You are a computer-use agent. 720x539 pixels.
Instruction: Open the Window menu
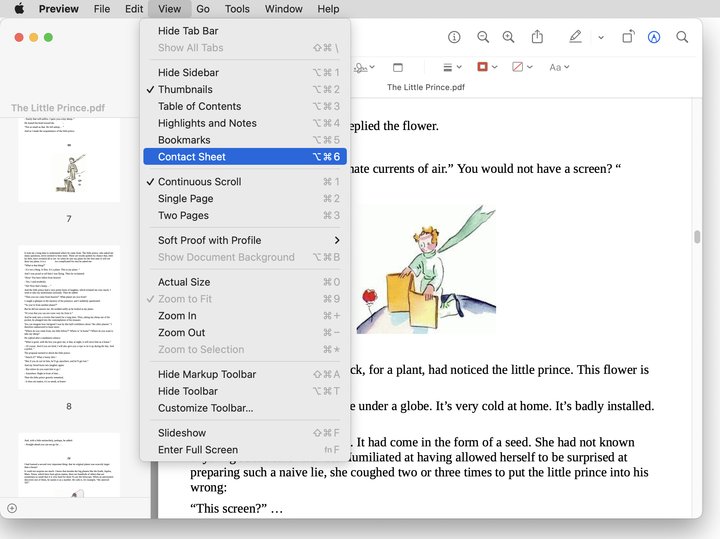(x=283, y=9)
